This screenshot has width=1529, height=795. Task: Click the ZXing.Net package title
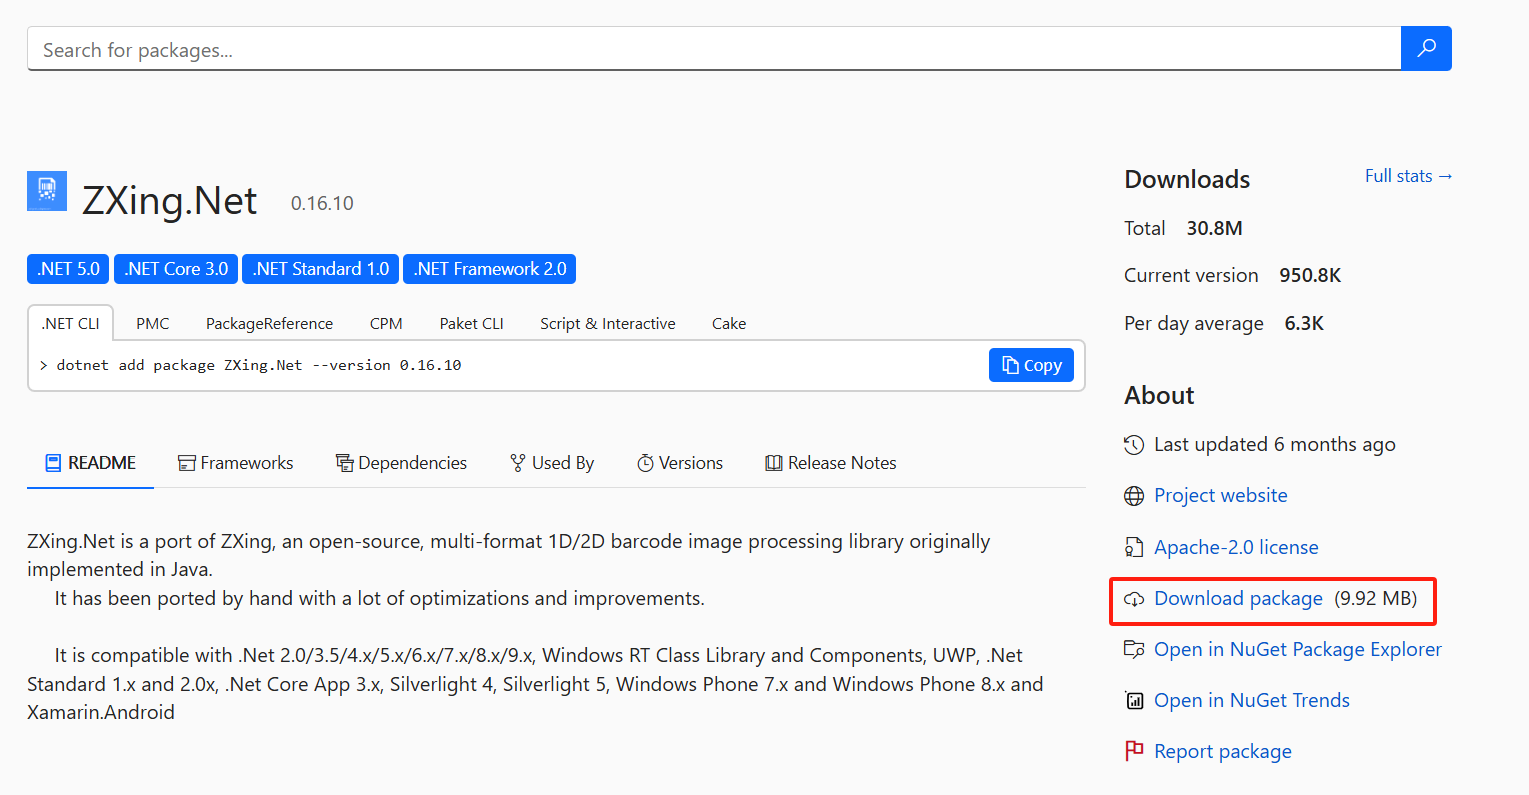point(169,201)
